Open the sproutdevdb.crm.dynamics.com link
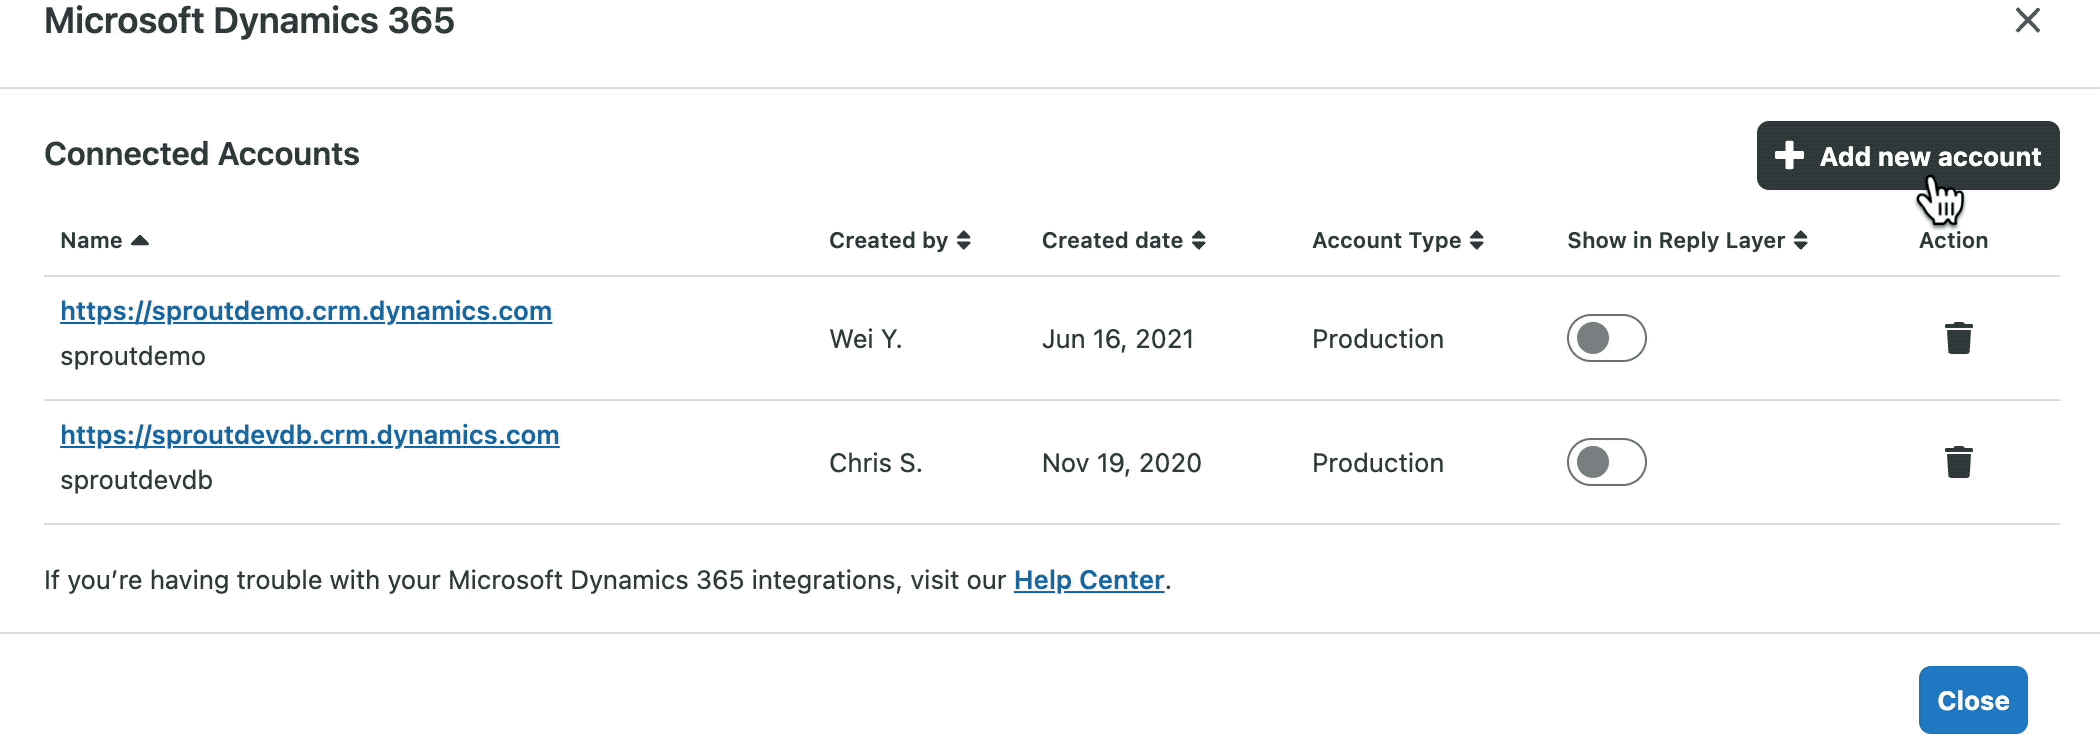This screenshot has height=744, width=2100. click(x=310, y=435)
